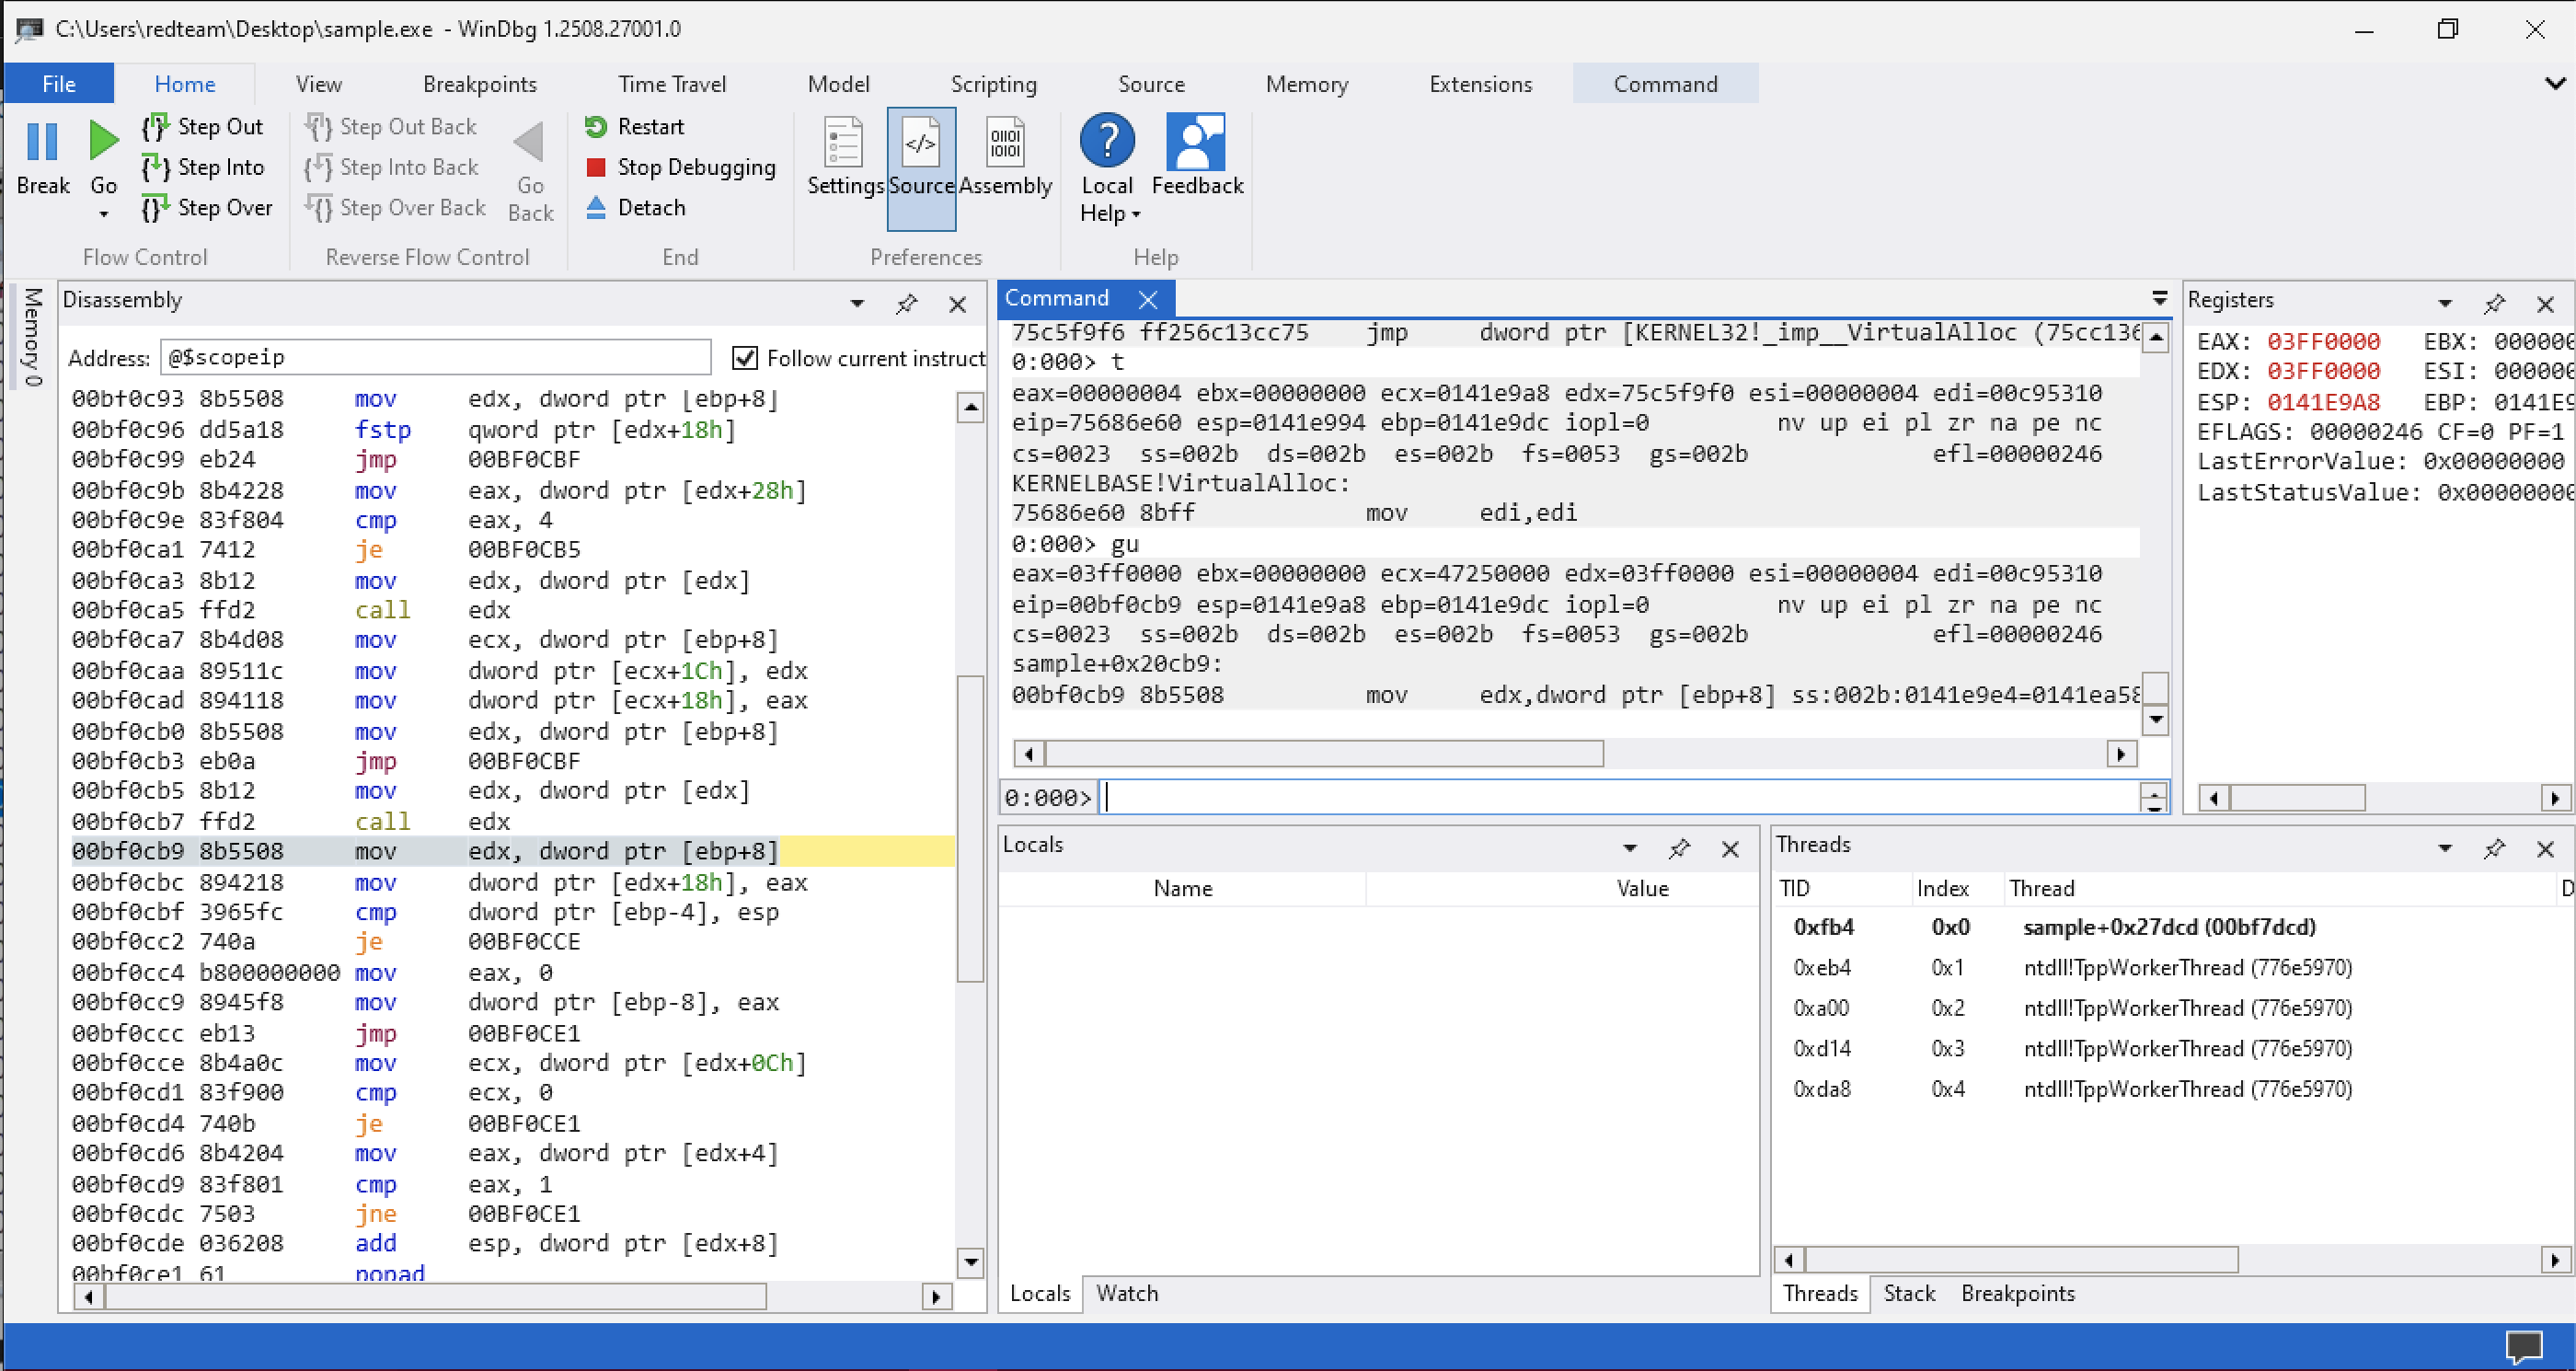Click the Break pause icon

click(42, 142)
